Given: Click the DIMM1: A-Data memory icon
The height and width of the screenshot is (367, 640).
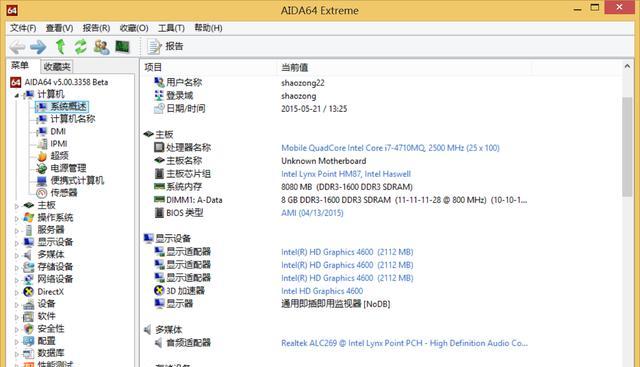Looking at the screenshot, I should [x=159, y=200].
